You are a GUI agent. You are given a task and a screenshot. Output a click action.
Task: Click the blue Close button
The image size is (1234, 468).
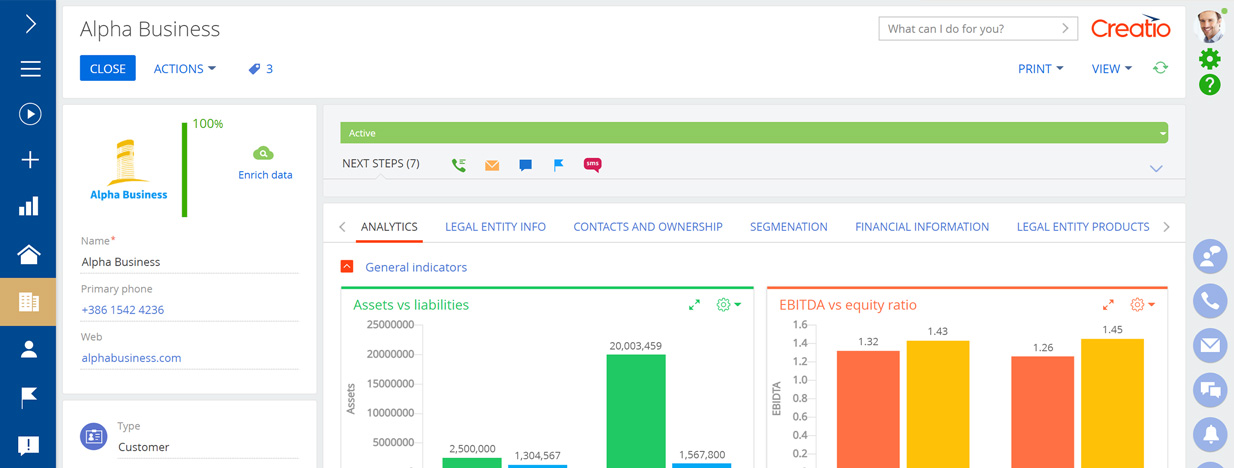(108, 69)
